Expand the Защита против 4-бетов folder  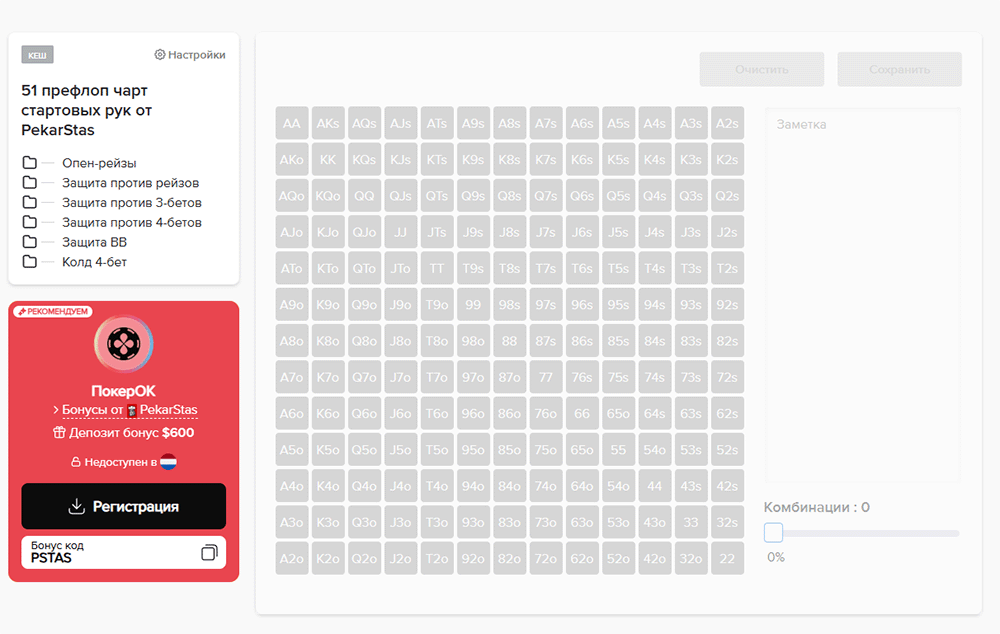pyautogui.click(x=131, y=222)
